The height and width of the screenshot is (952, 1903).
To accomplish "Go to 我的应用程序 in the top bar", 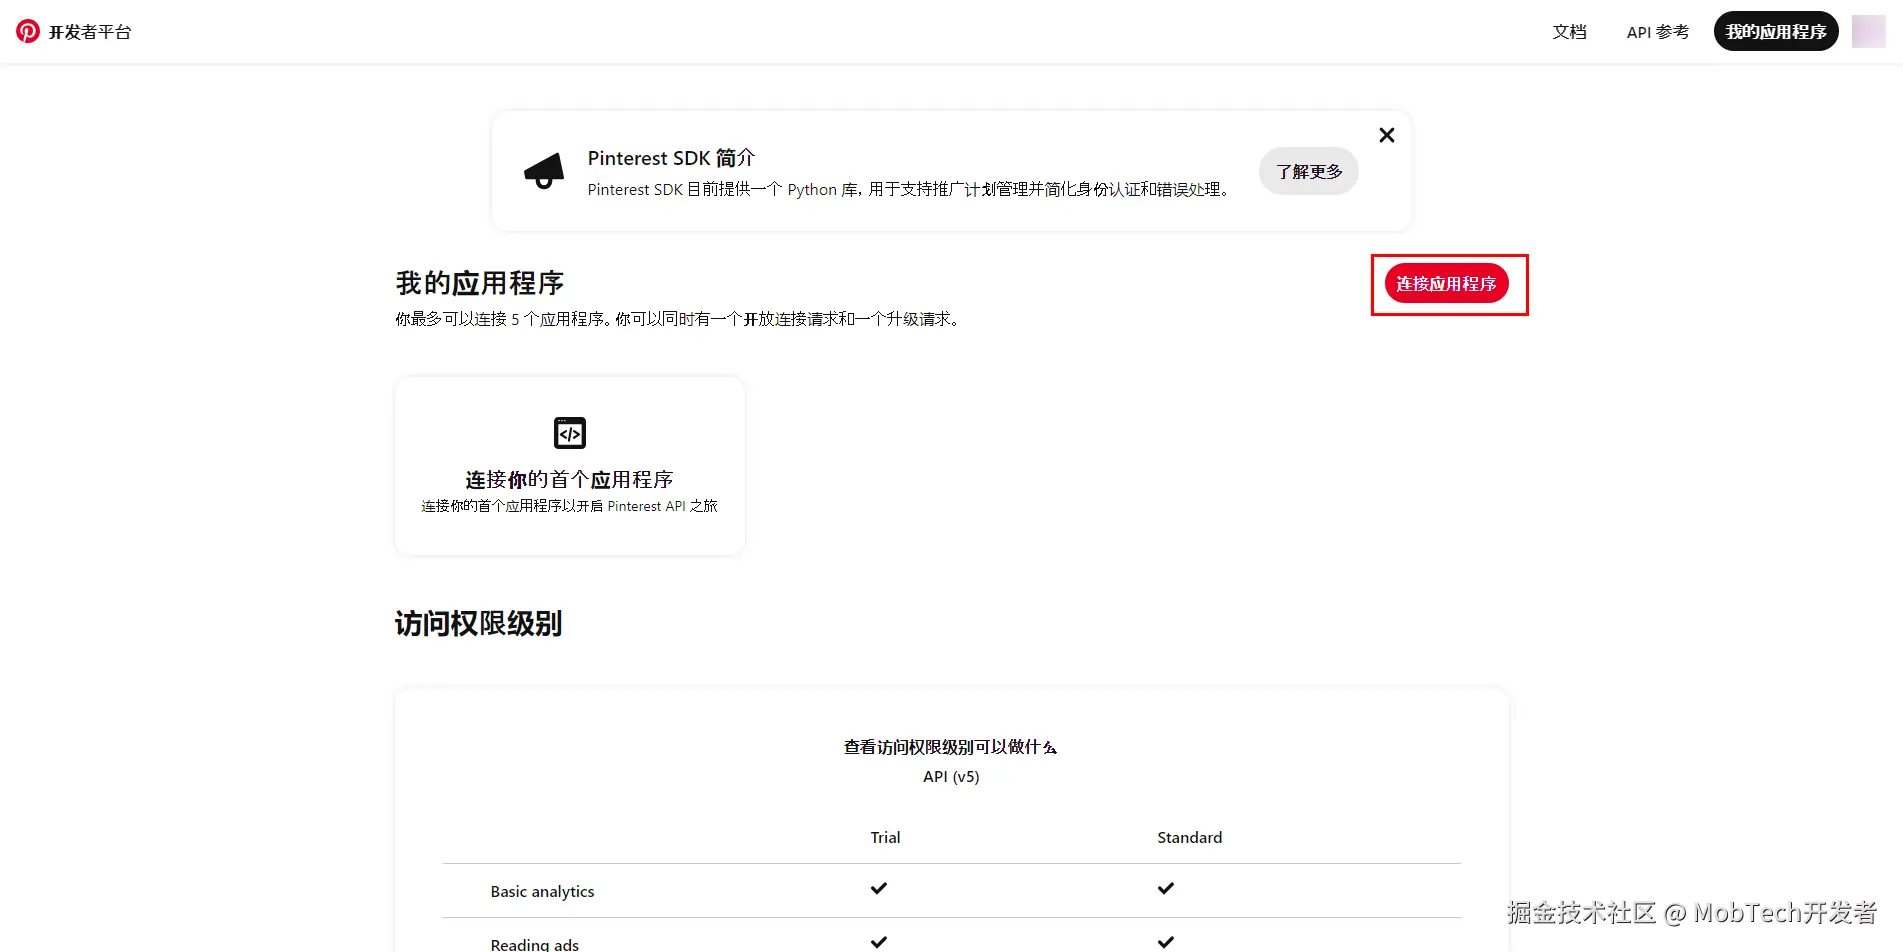I will 1776,31.
